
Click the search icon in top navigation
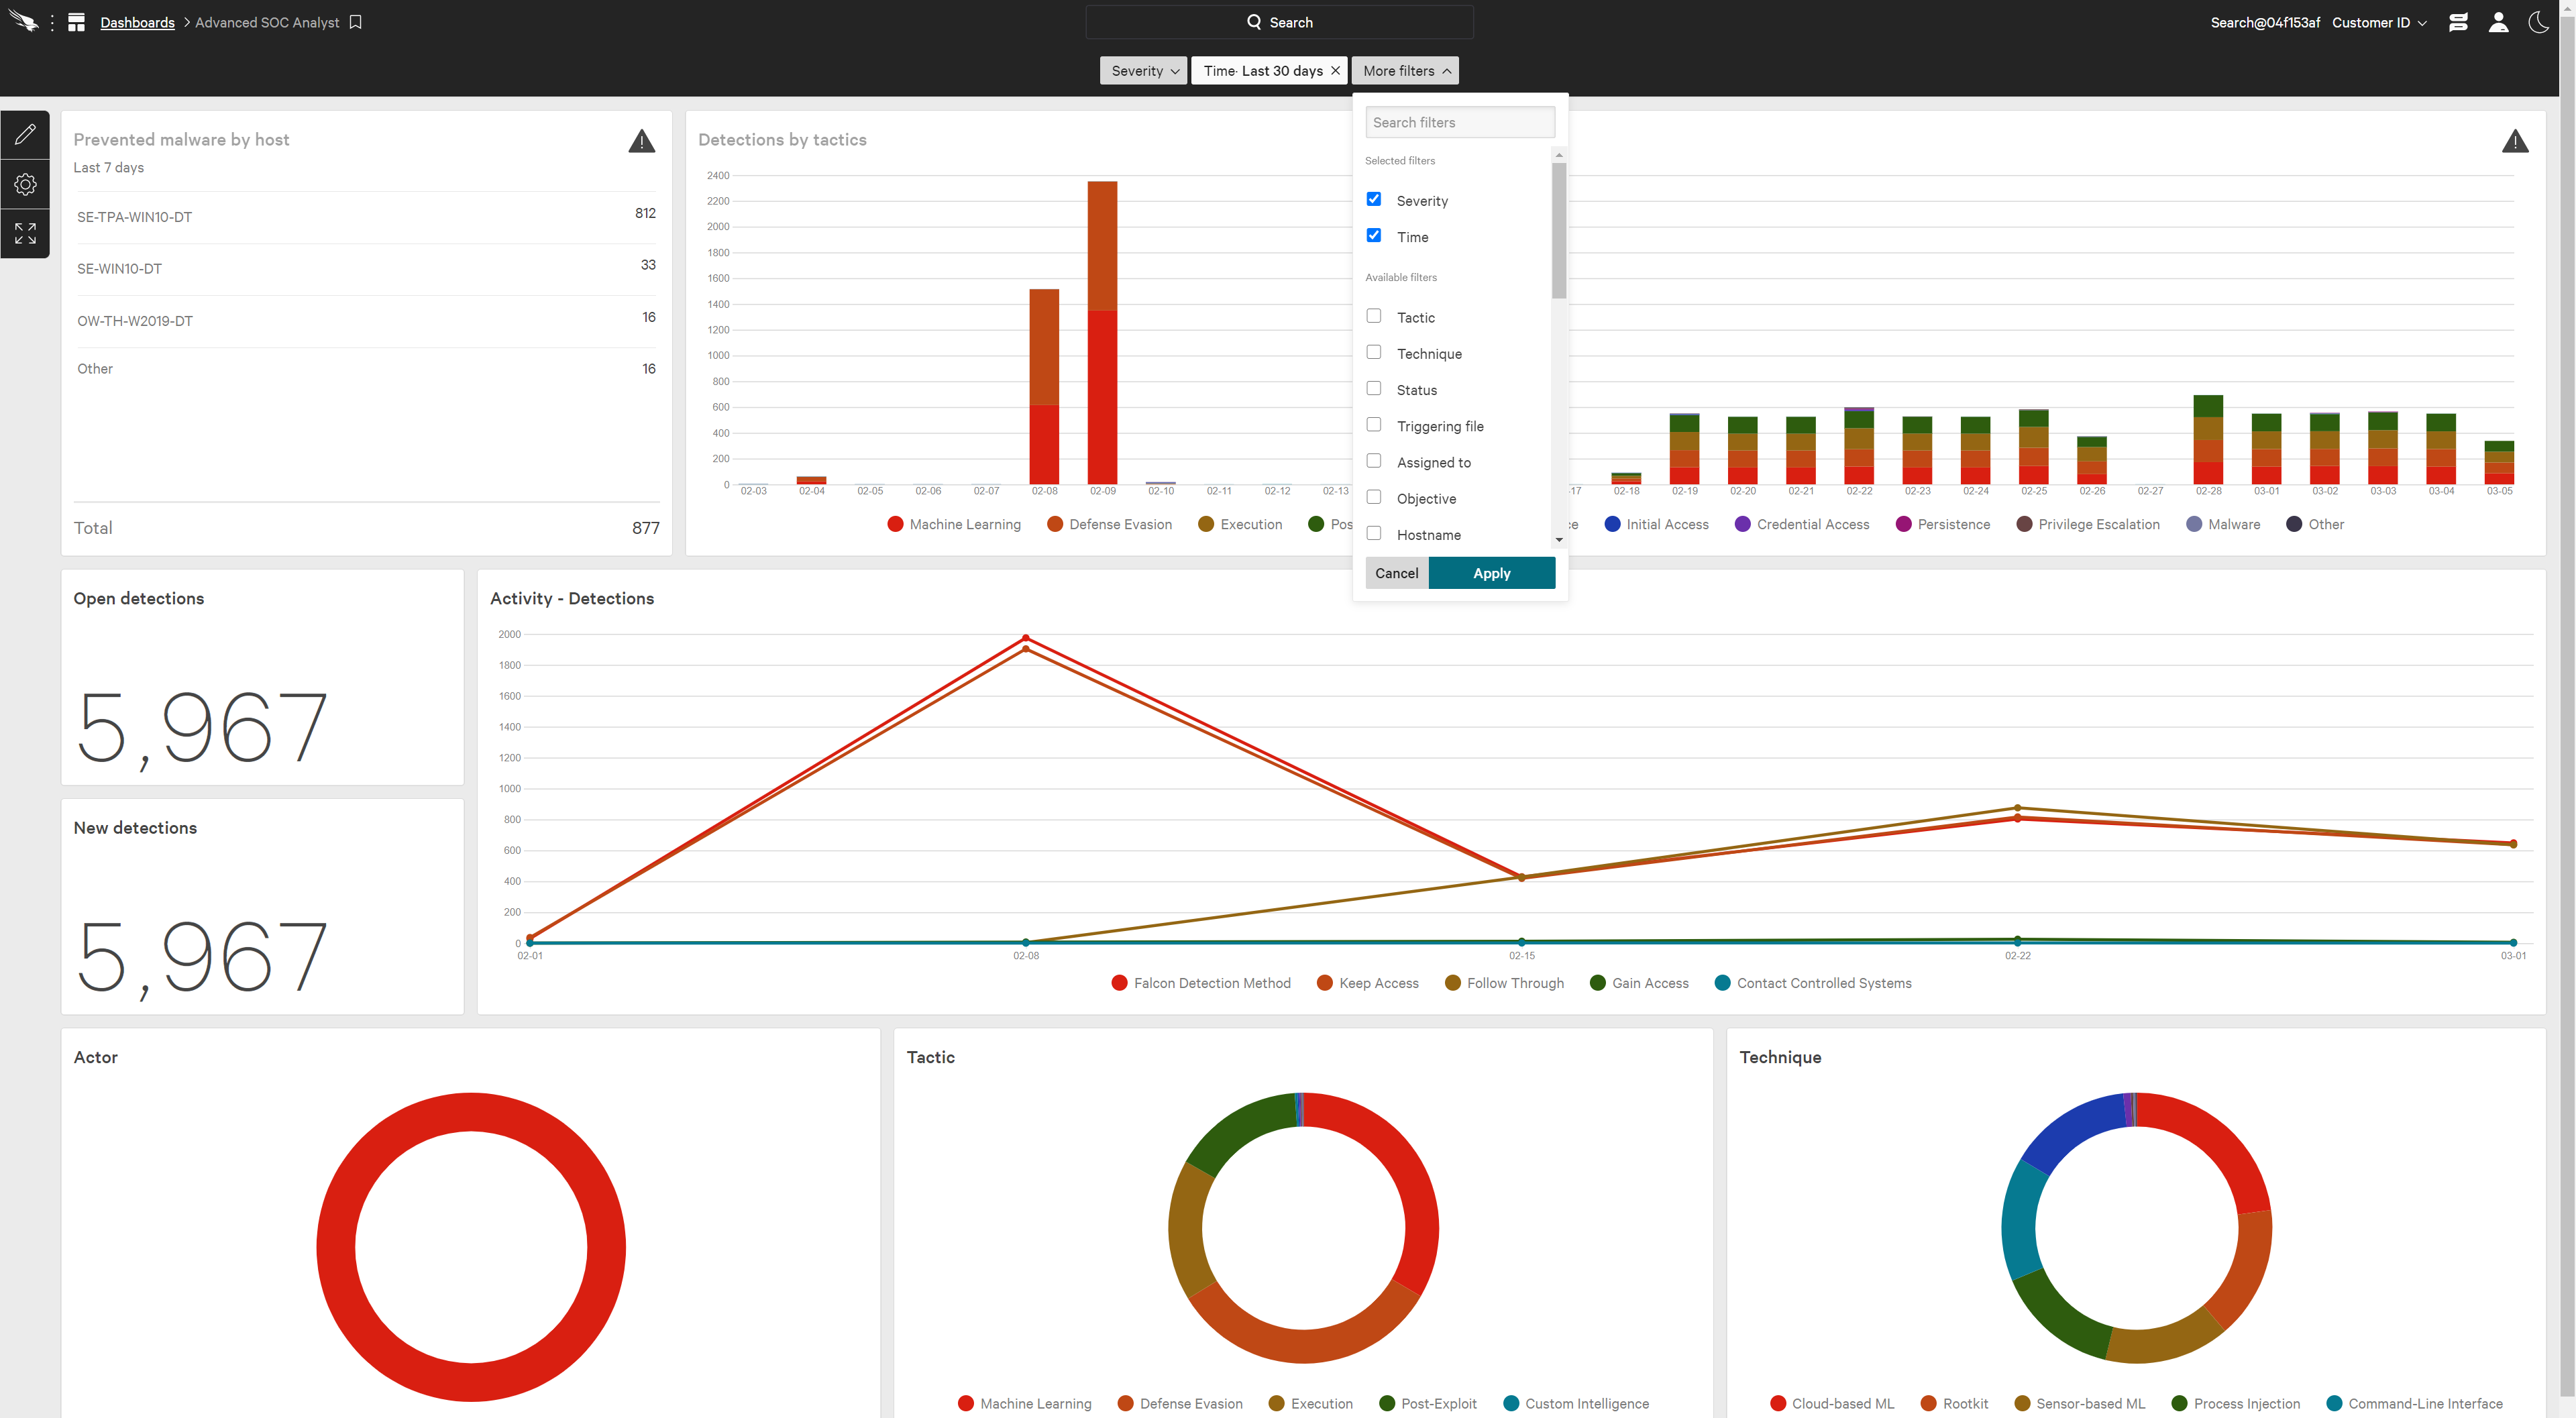tap(1254, 21)
